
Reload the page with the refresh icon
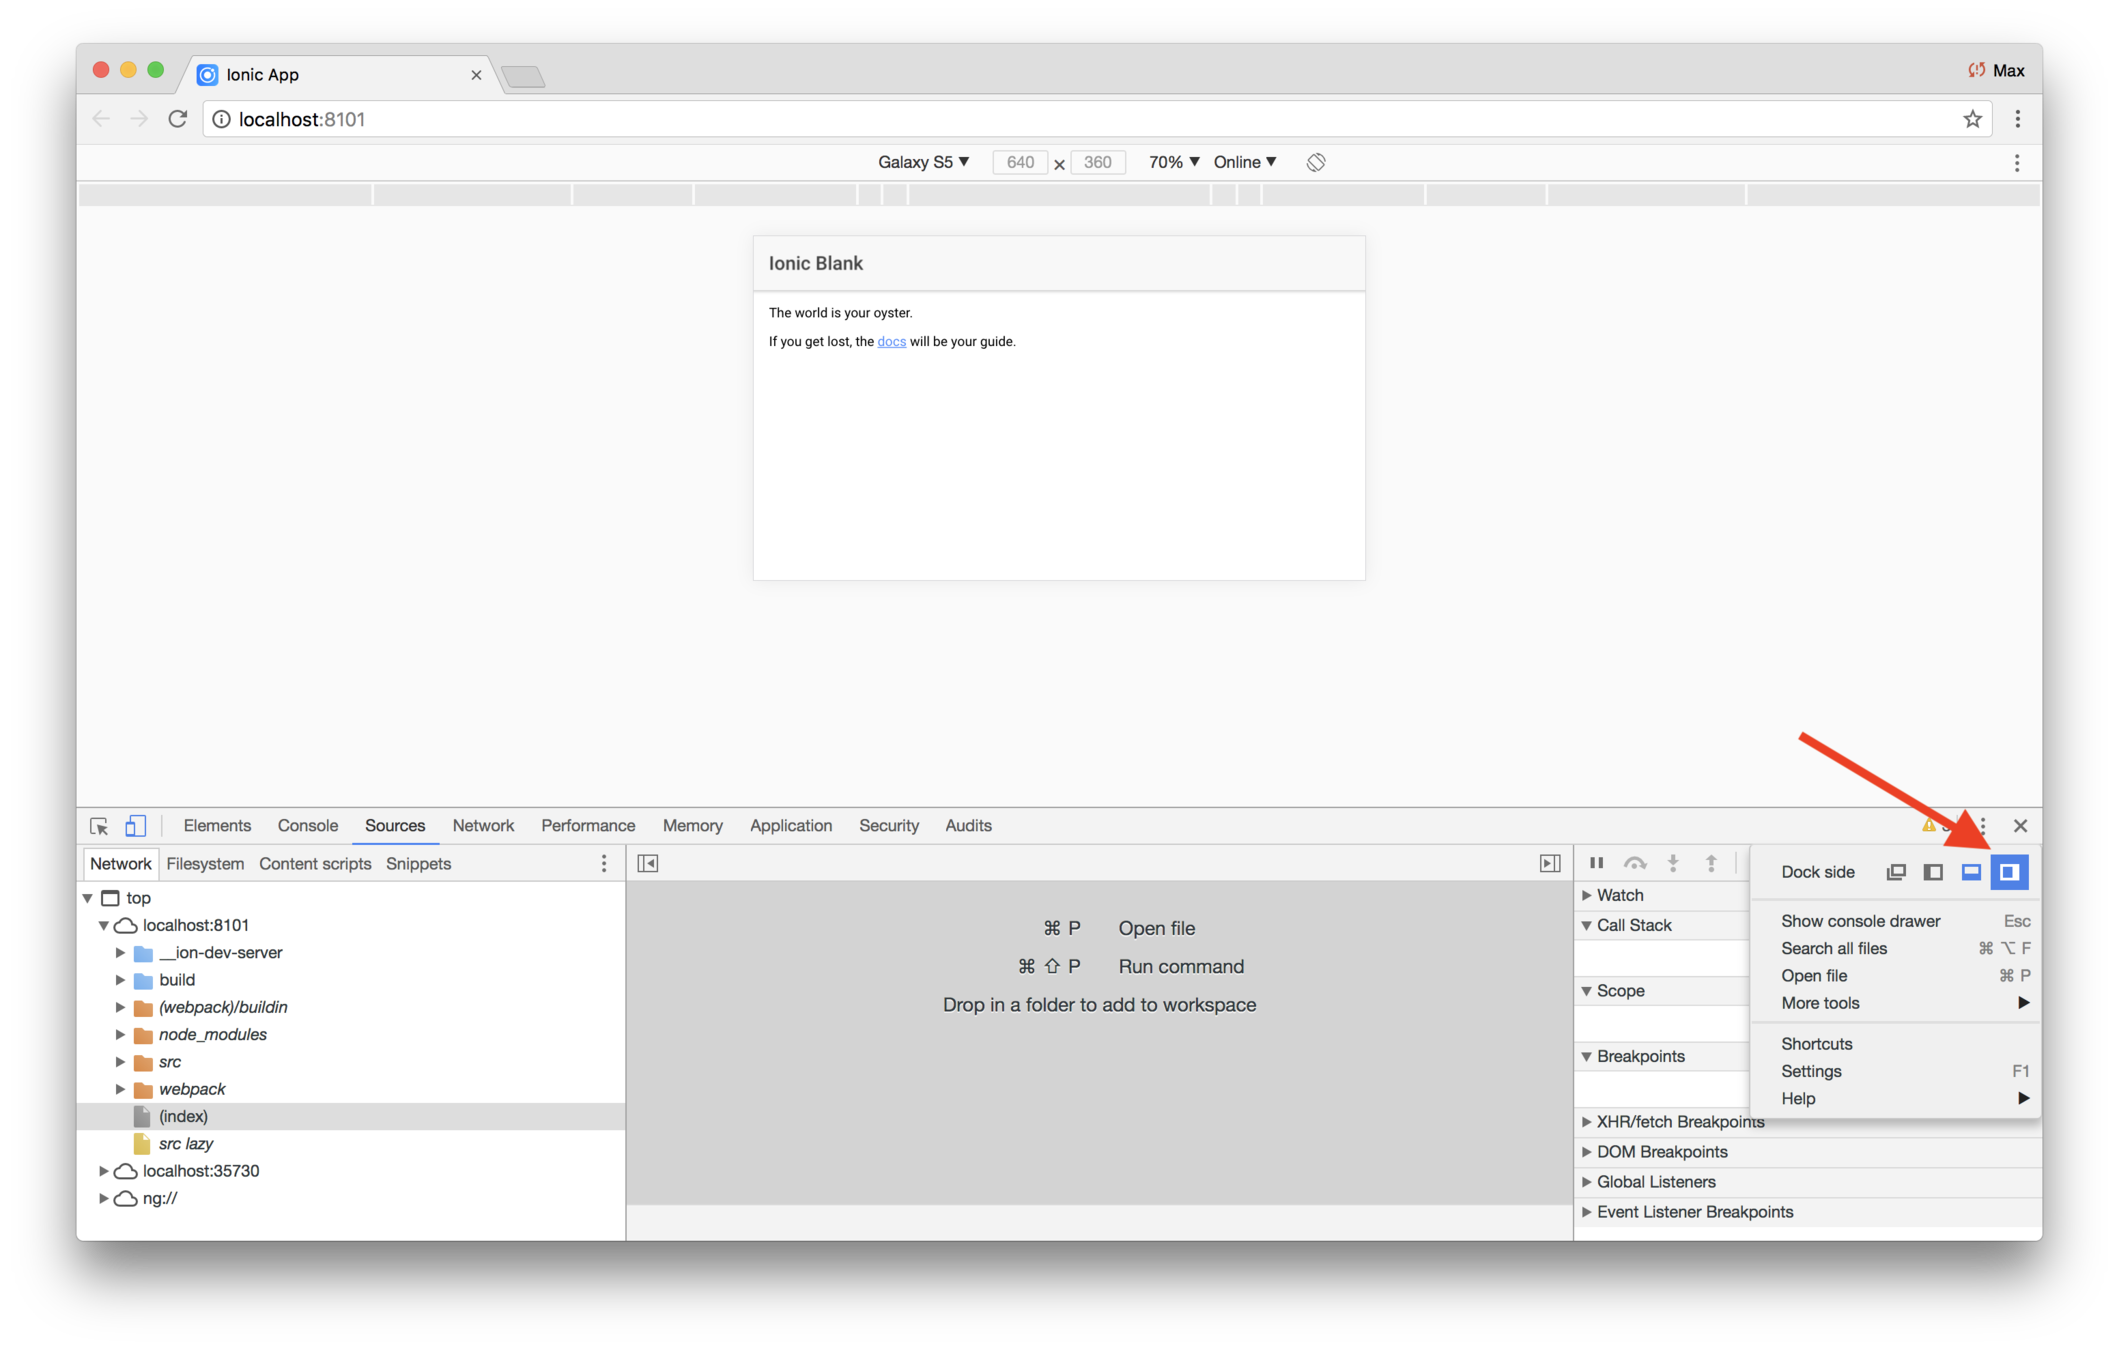point(178,119)
